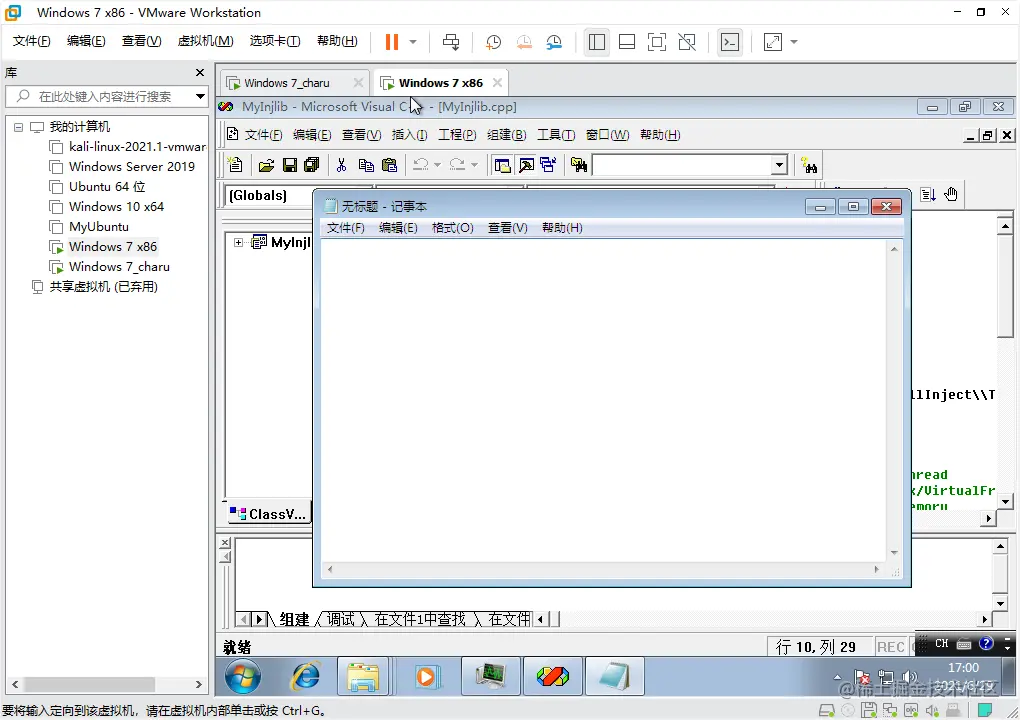Expand the MyInjl classes tree node
The image size is (1020, 720).
(239, 243)
